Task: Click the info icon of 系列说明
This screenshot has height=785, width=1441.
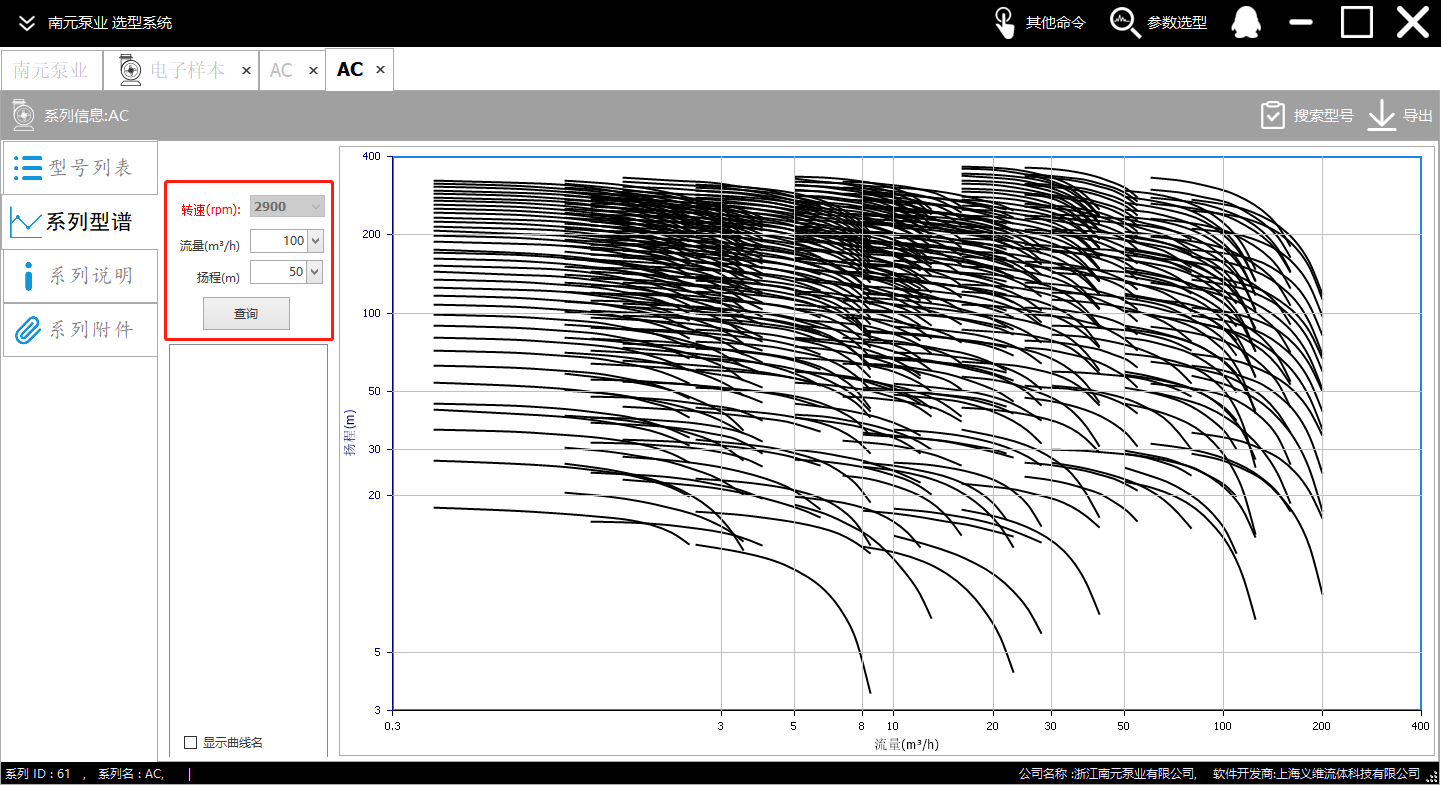Action: (x=28, y=276)
